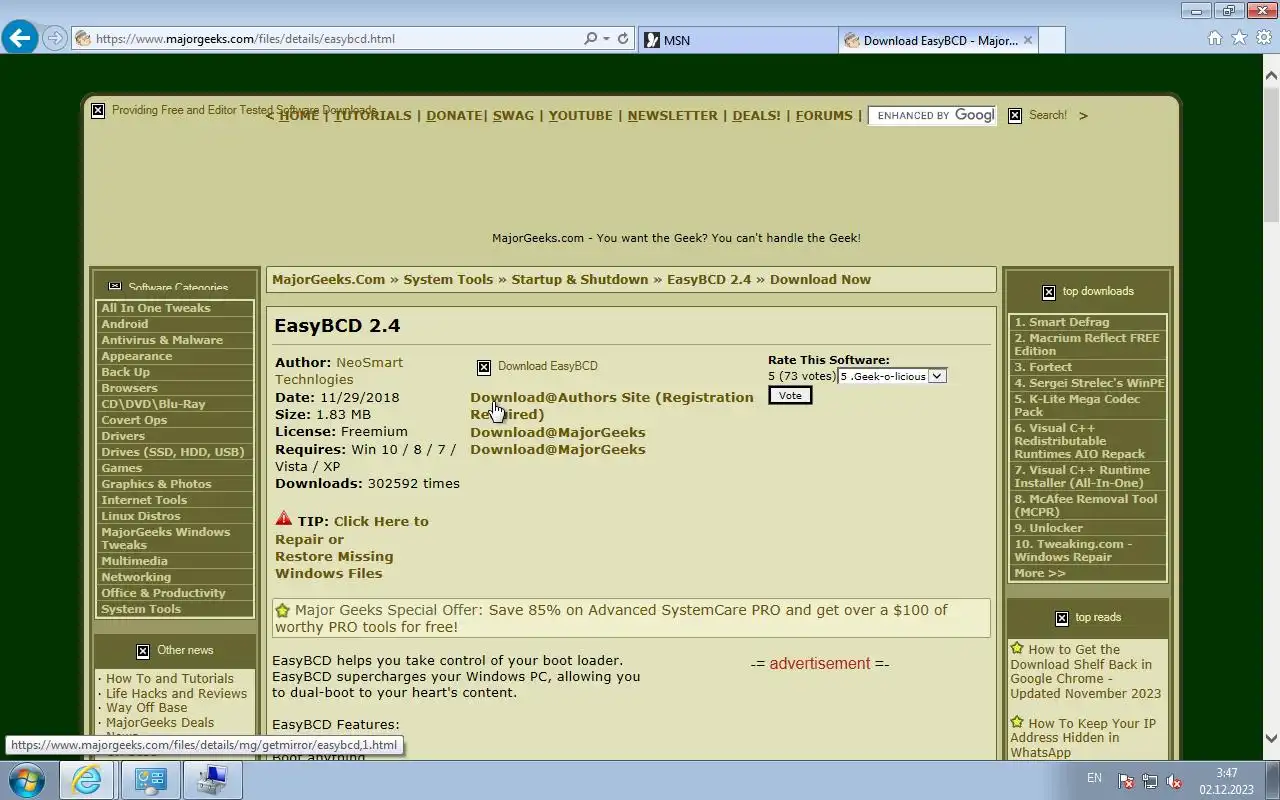
Task: Click the broken image icon beside top reads
Action: 1062,618
